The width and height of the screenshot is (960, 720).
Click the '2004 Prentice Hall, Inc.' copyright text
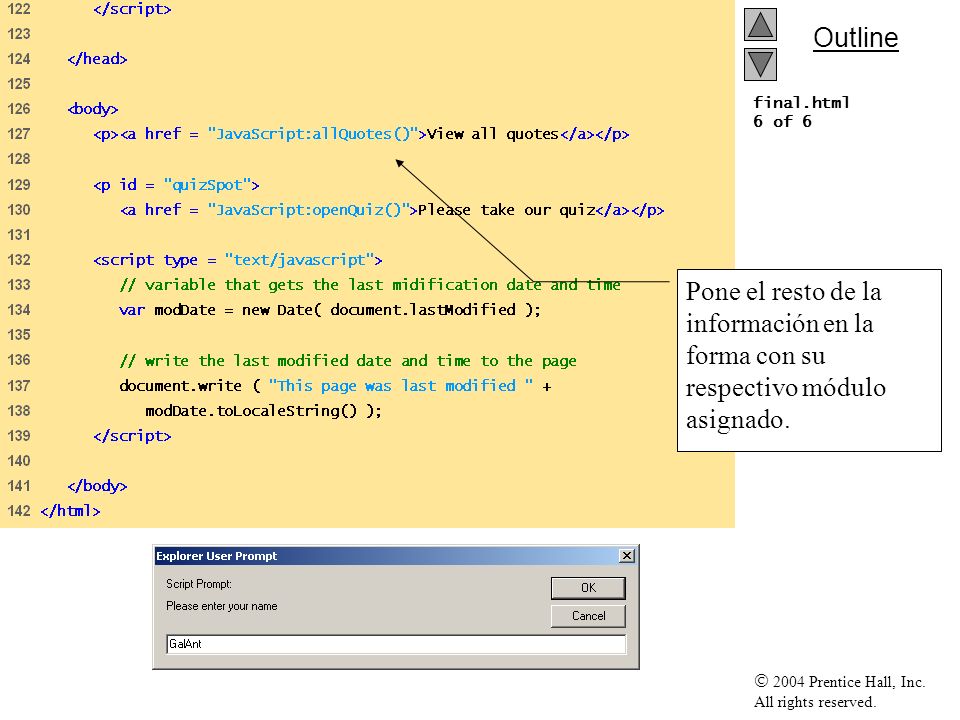tap(839, 681)
